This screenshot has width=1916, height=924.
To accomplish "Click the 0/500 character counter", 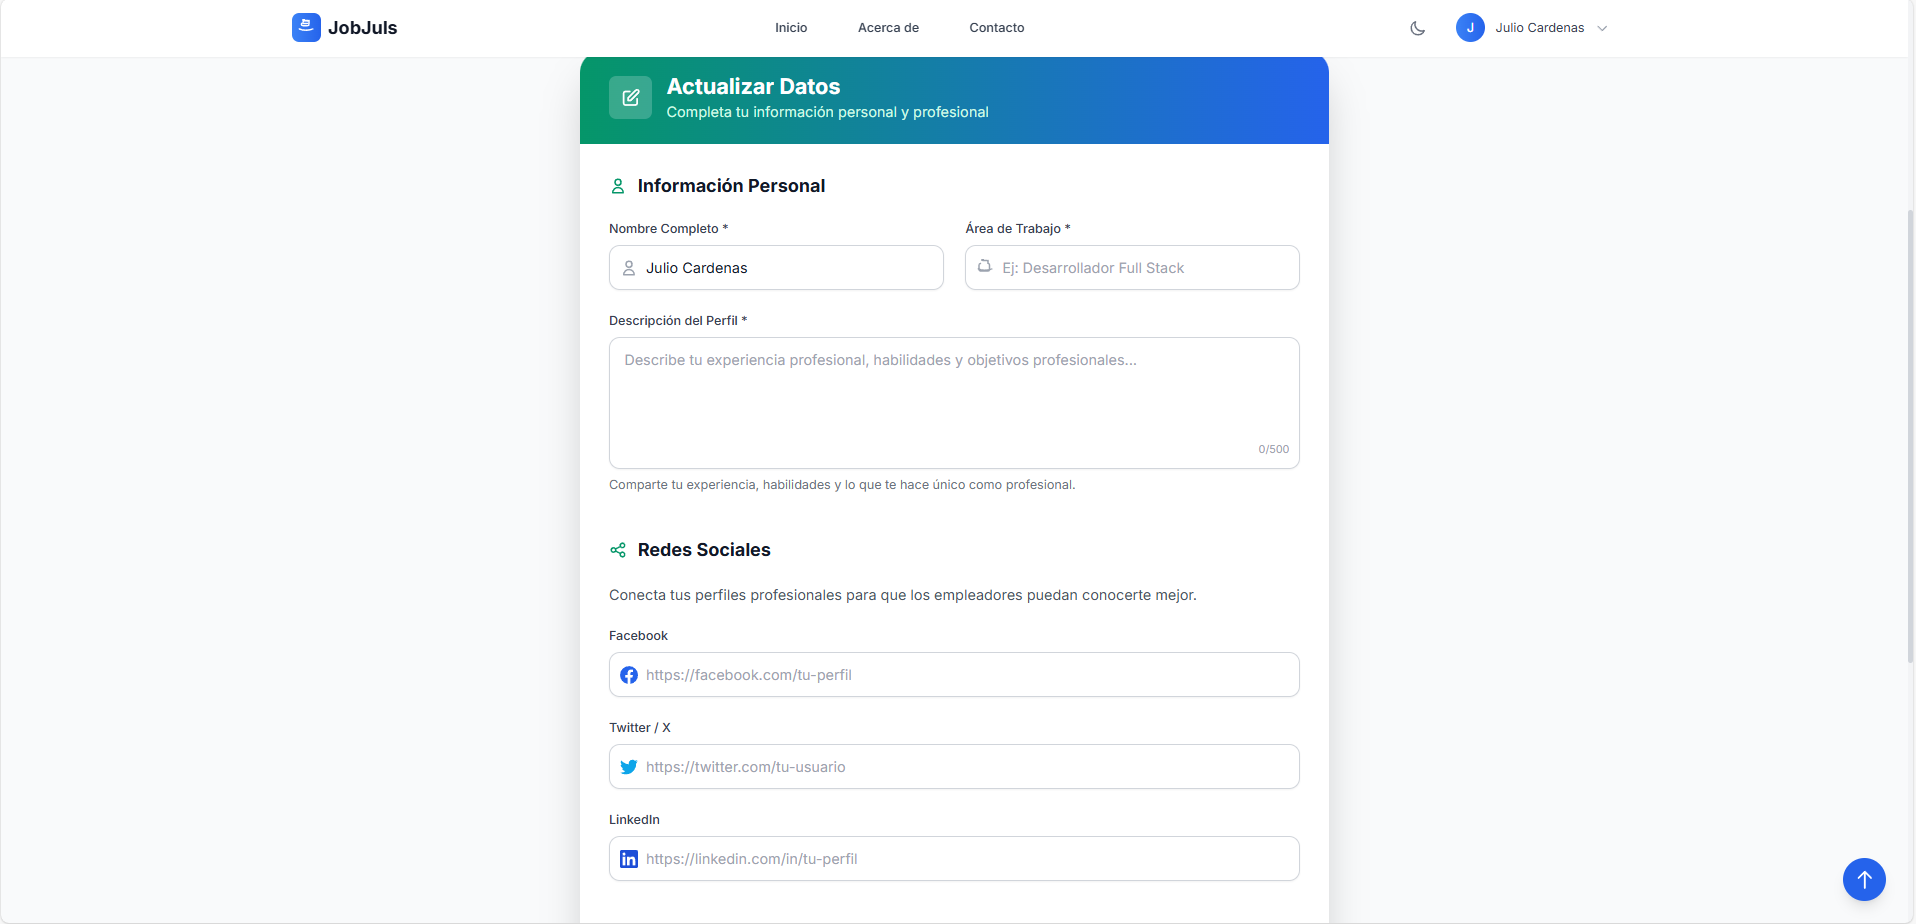I will [x=1274, y=449].
